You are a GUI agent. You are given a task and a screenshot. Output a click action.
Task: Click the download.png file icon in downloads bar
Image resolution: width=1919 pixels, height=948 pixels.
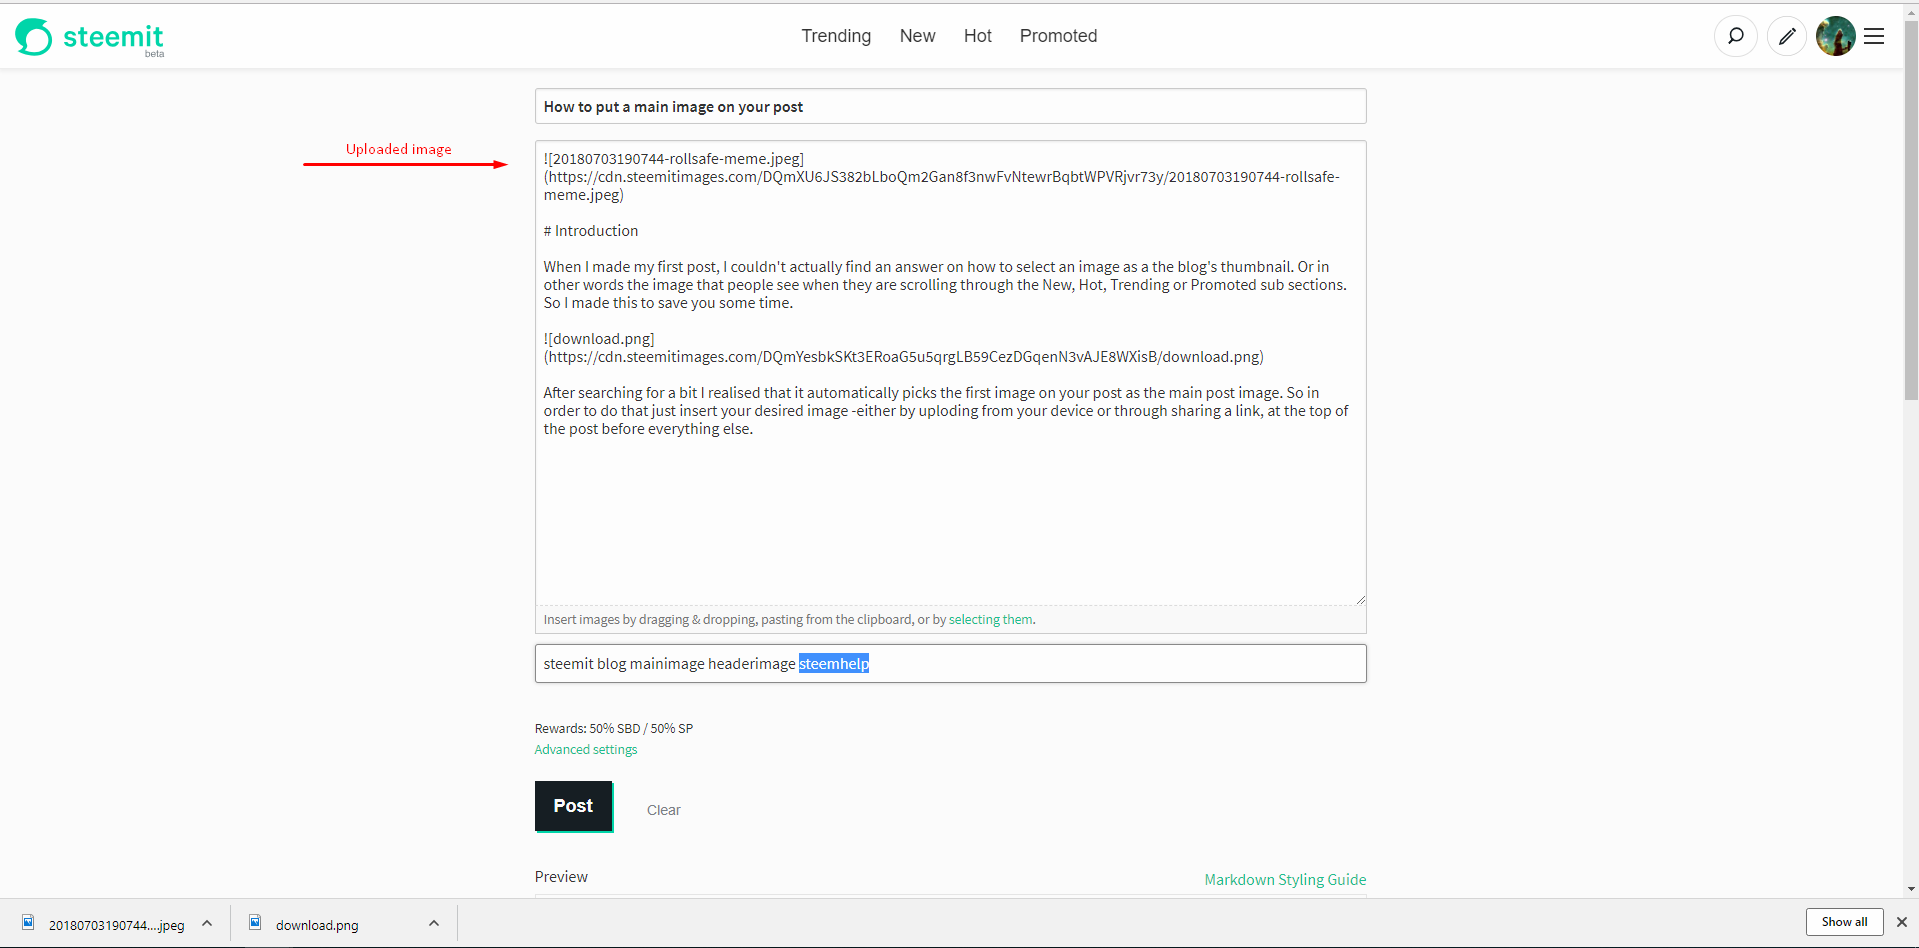click(255, 923)
